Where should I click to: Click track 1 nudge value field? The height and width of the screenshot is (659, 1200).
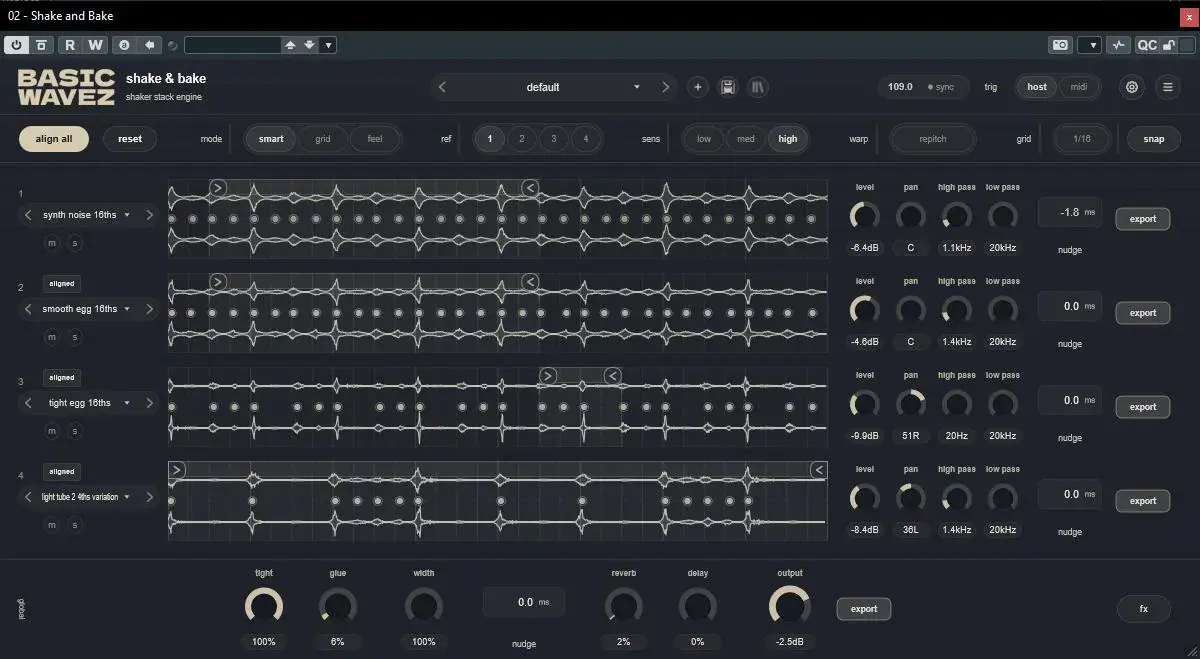point(1070,212)
